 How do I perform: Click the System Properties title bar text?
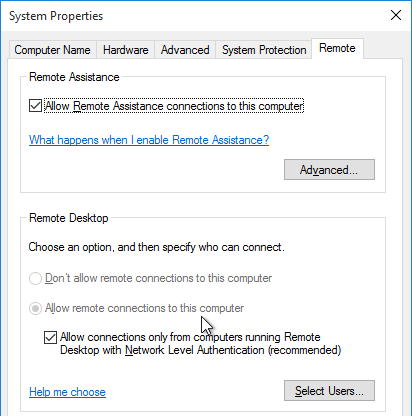point(56,16)
